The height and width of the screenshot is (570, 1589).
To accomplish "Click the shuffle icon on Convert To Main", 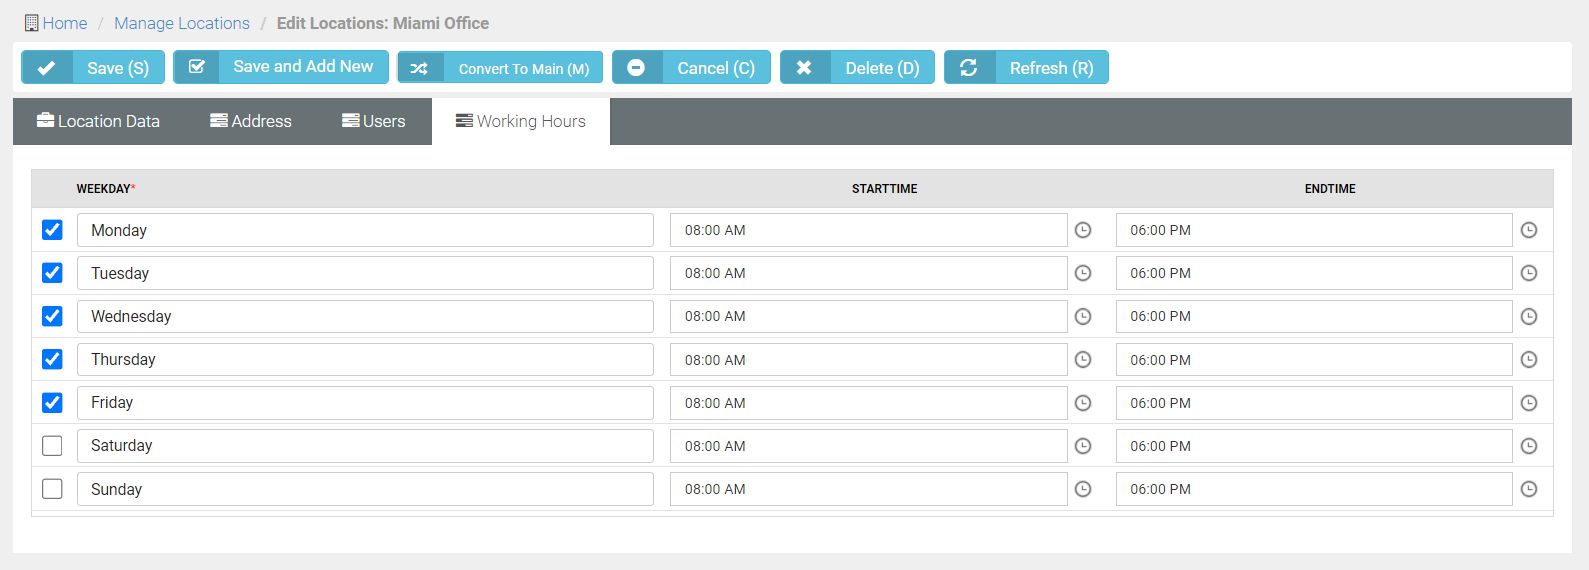I will click(419, 68).
